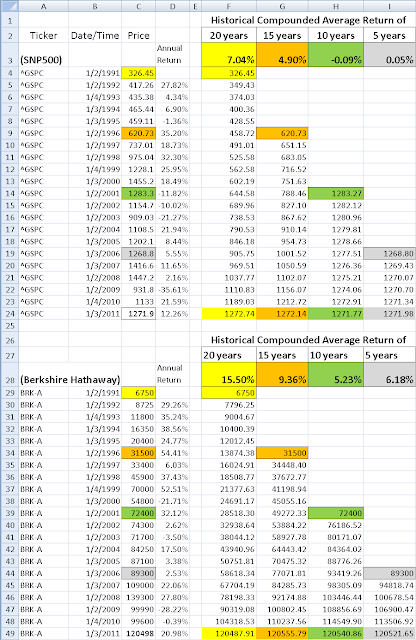Viewport: 416px width, 640px height.
Task: Select orange cell 120555.79
Action: pyautogui.click(x=282, y=633)
